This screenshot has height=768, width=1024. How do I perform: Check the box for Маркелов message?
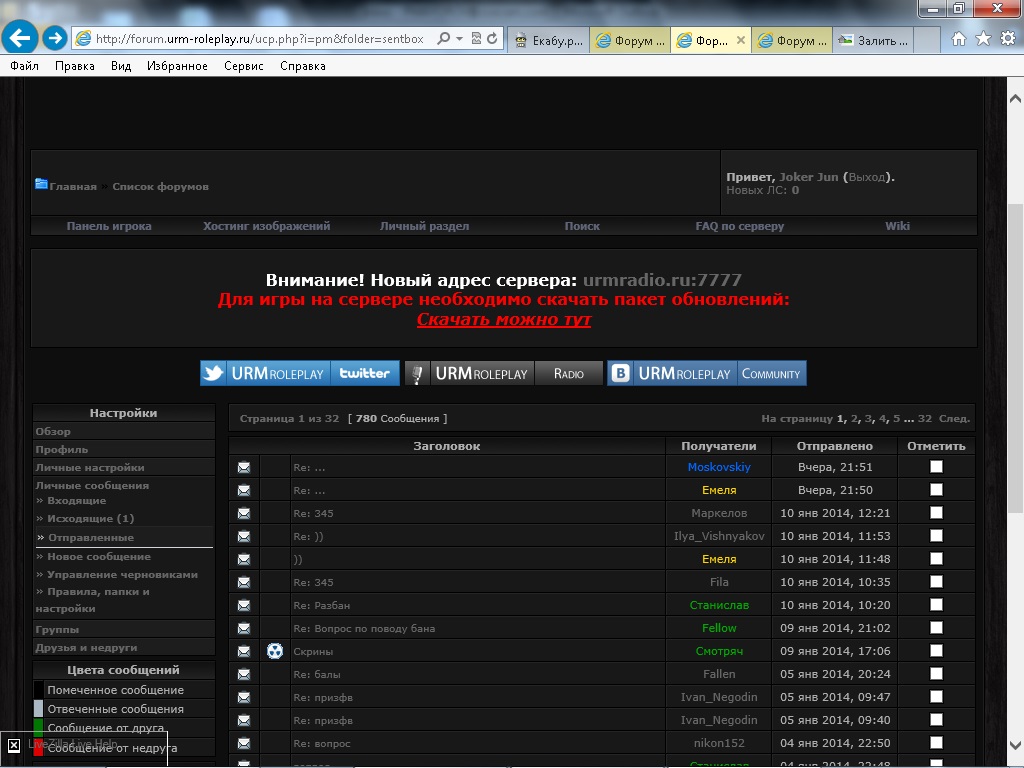(x=936, y=513)
